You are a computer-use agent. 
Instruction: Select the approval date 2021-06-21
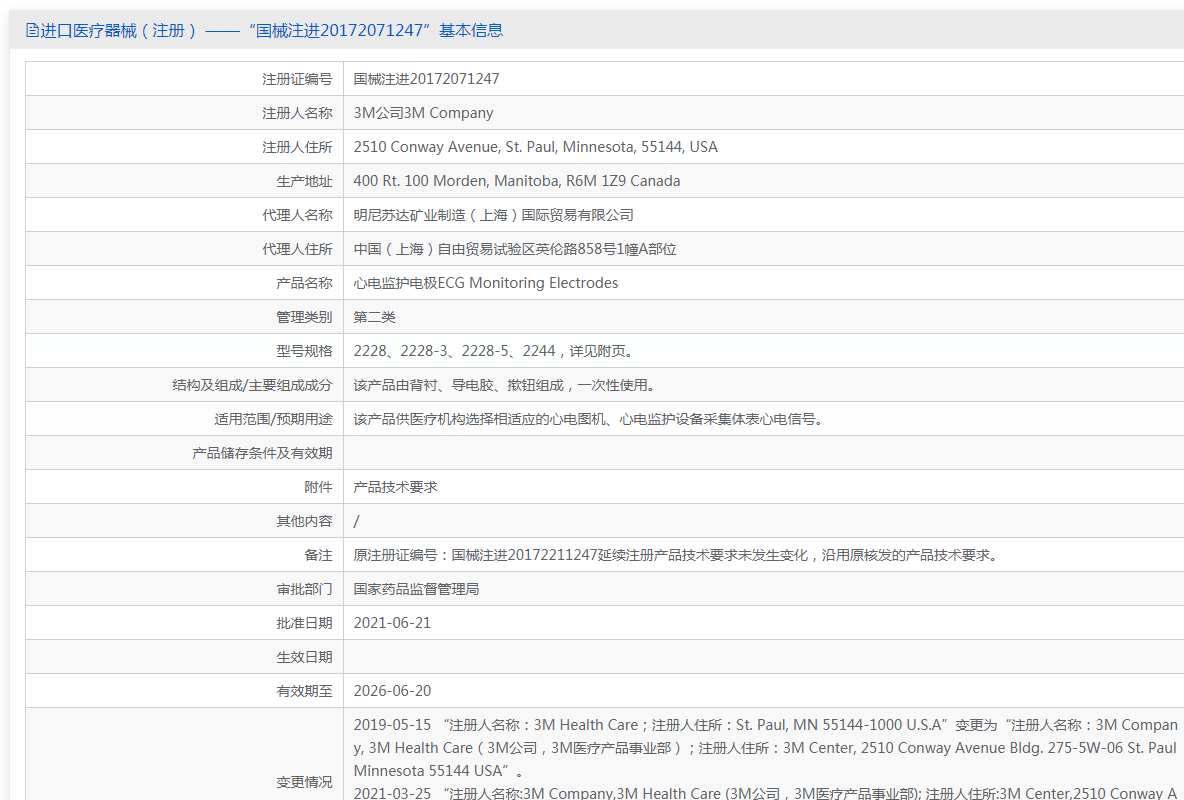coord(392,622)
